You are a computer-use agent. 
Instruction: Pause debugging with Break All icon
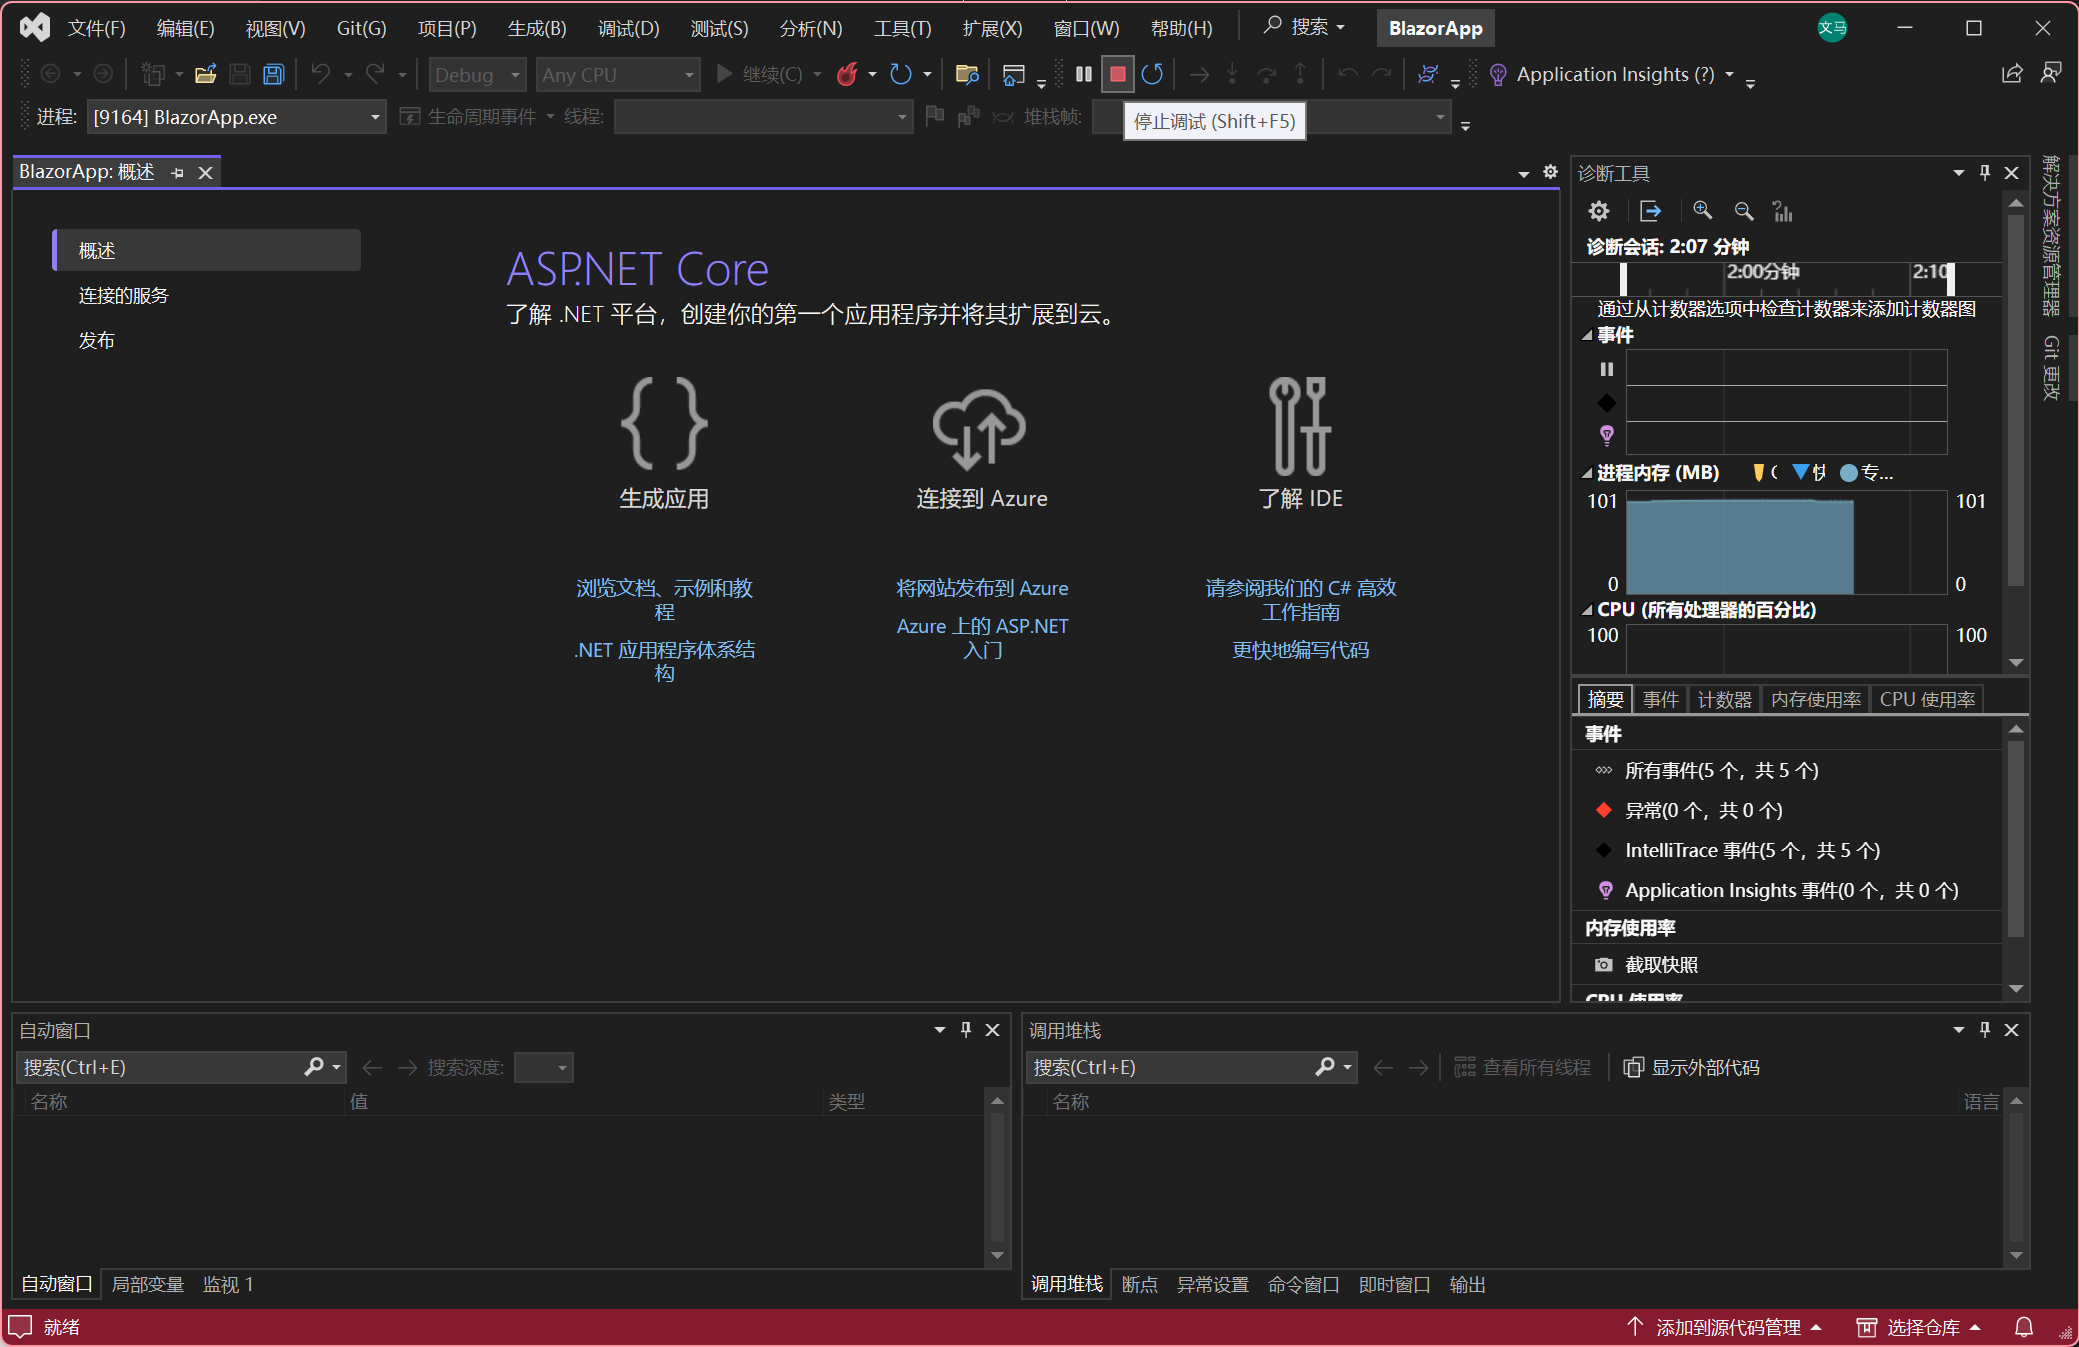tap(1083, 74)
